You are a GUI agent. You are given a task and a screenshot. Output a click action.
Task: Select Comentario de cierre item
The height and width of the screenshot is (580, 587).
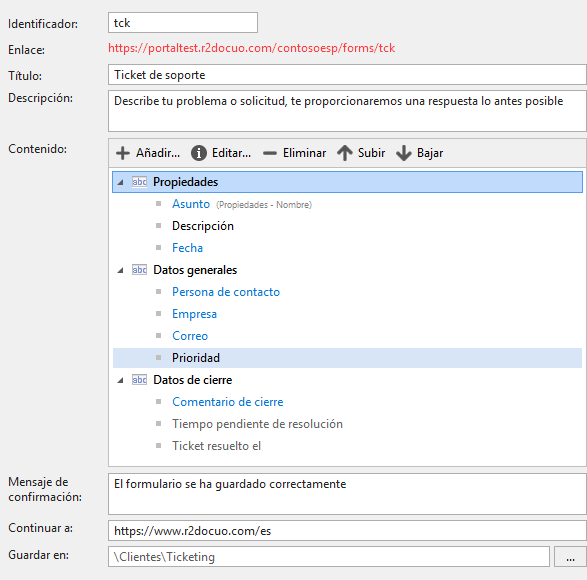click(228, 402)
